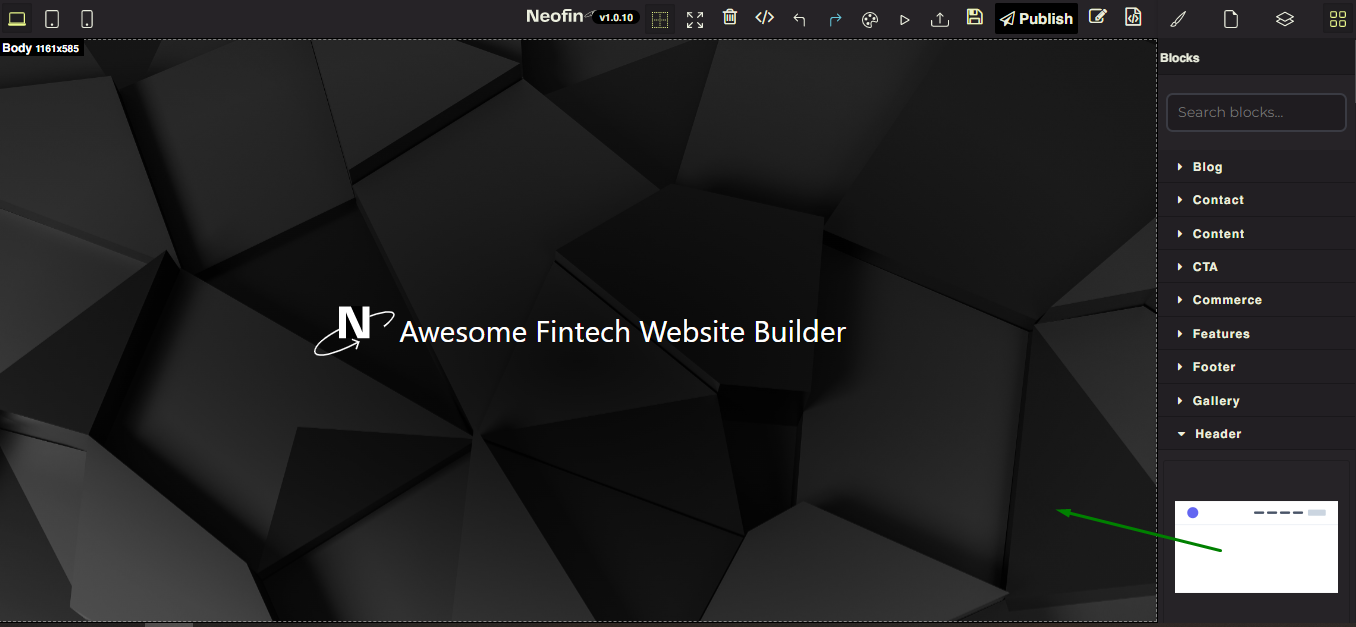
Task: Open the code viewer
Action: [x=765, y=18]
